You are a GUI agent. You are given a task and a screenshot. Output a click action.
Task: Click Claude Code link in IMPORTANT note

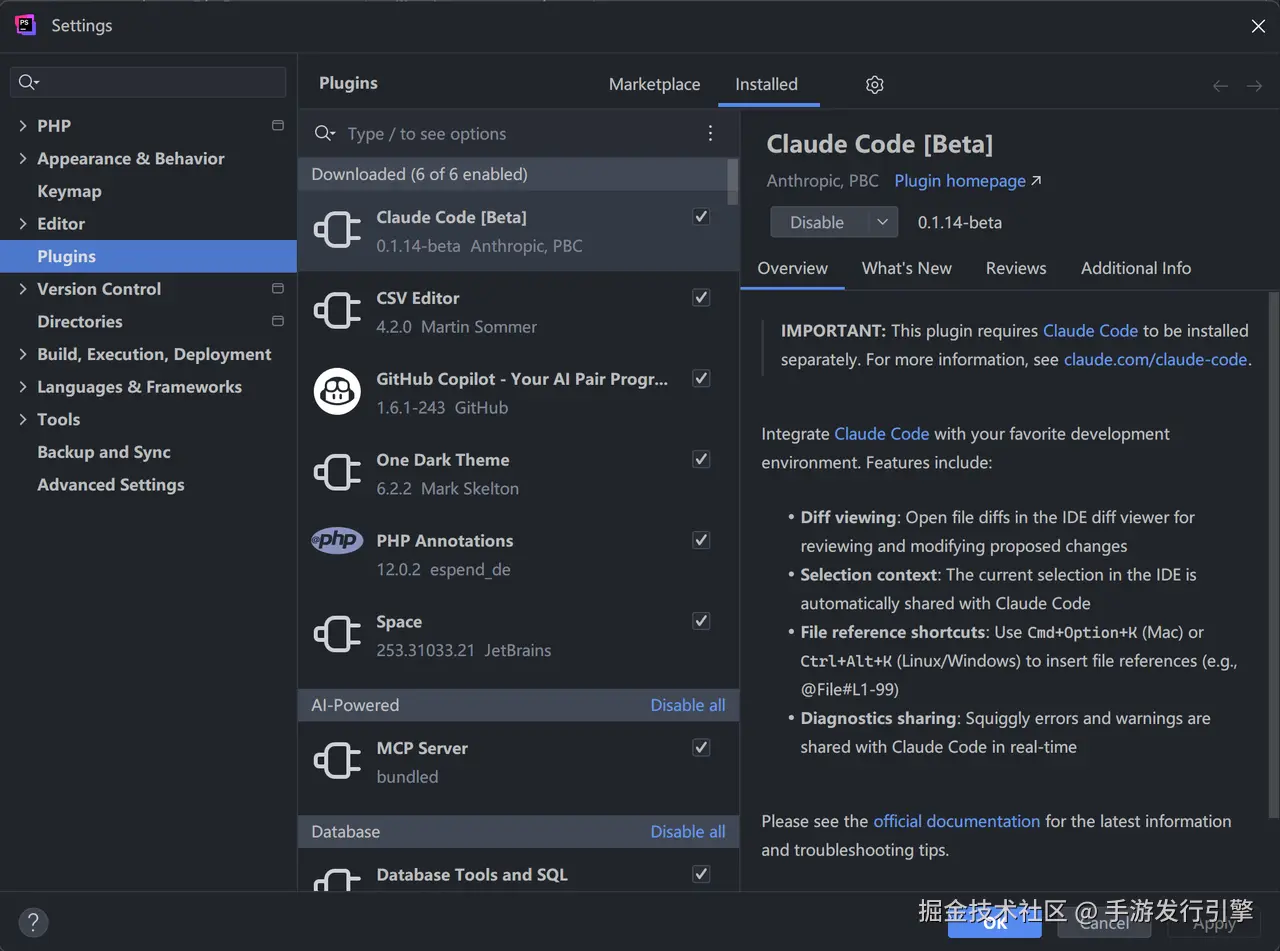(x=1091, y=330)
